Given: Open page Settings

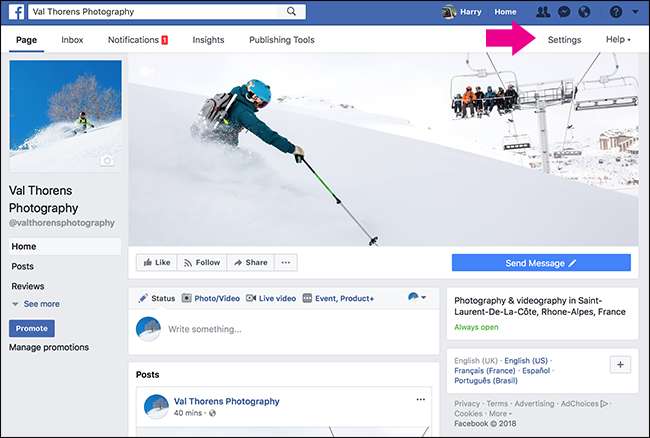Looking at the screenshot, I should pos(564,40).
